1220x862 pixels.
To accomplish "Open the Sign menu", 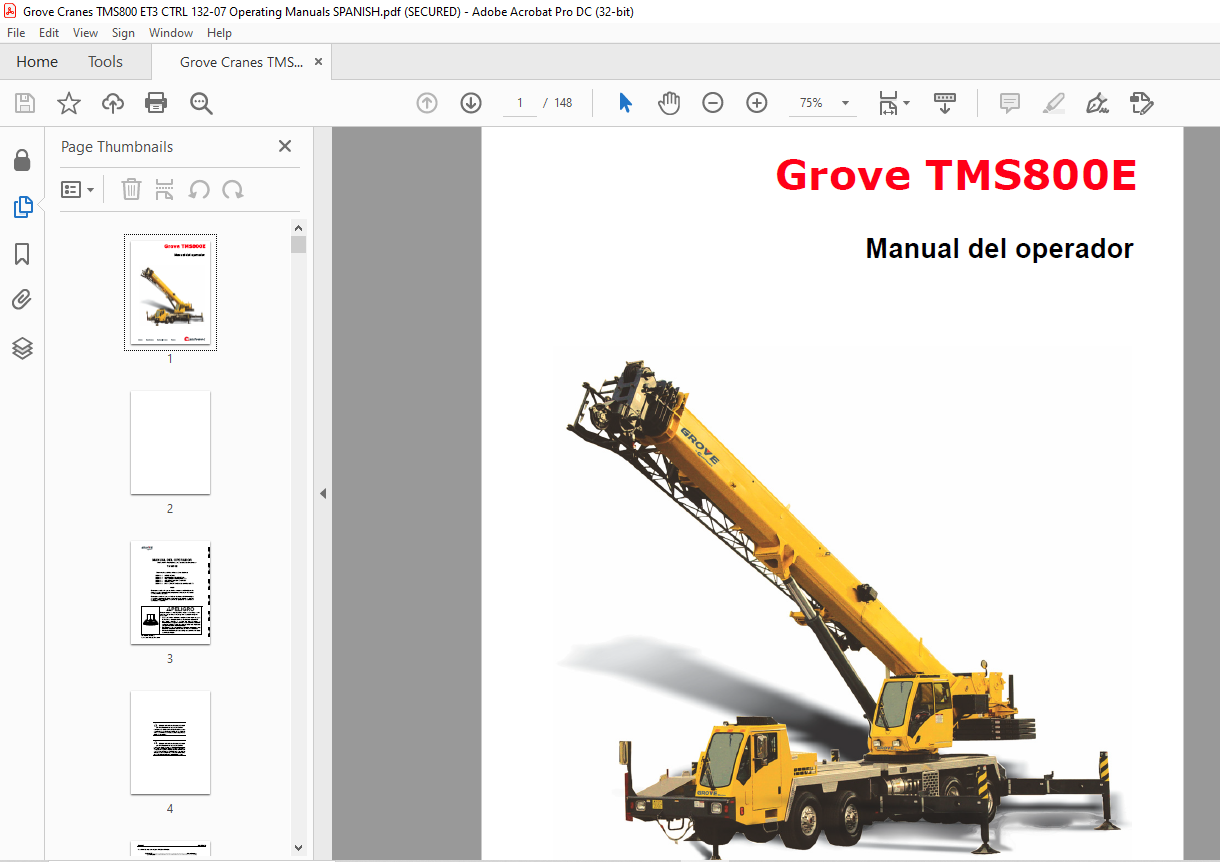I will 123,33.
